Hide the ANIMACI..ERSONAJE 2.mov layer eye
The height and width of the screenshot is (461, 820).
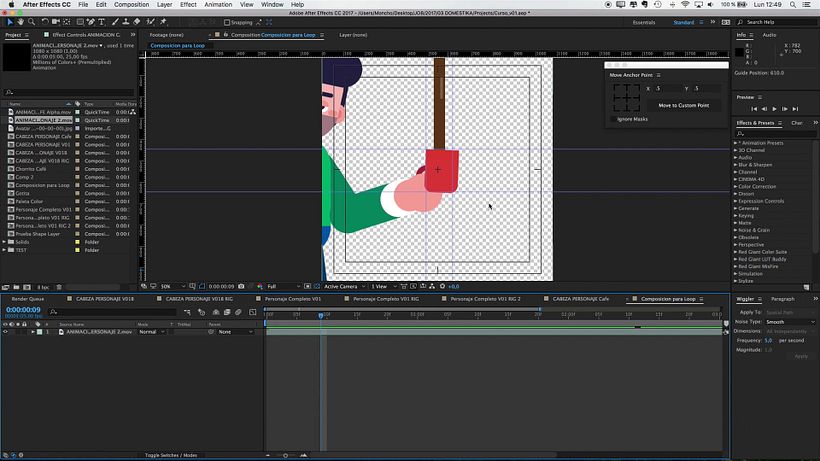5,332
